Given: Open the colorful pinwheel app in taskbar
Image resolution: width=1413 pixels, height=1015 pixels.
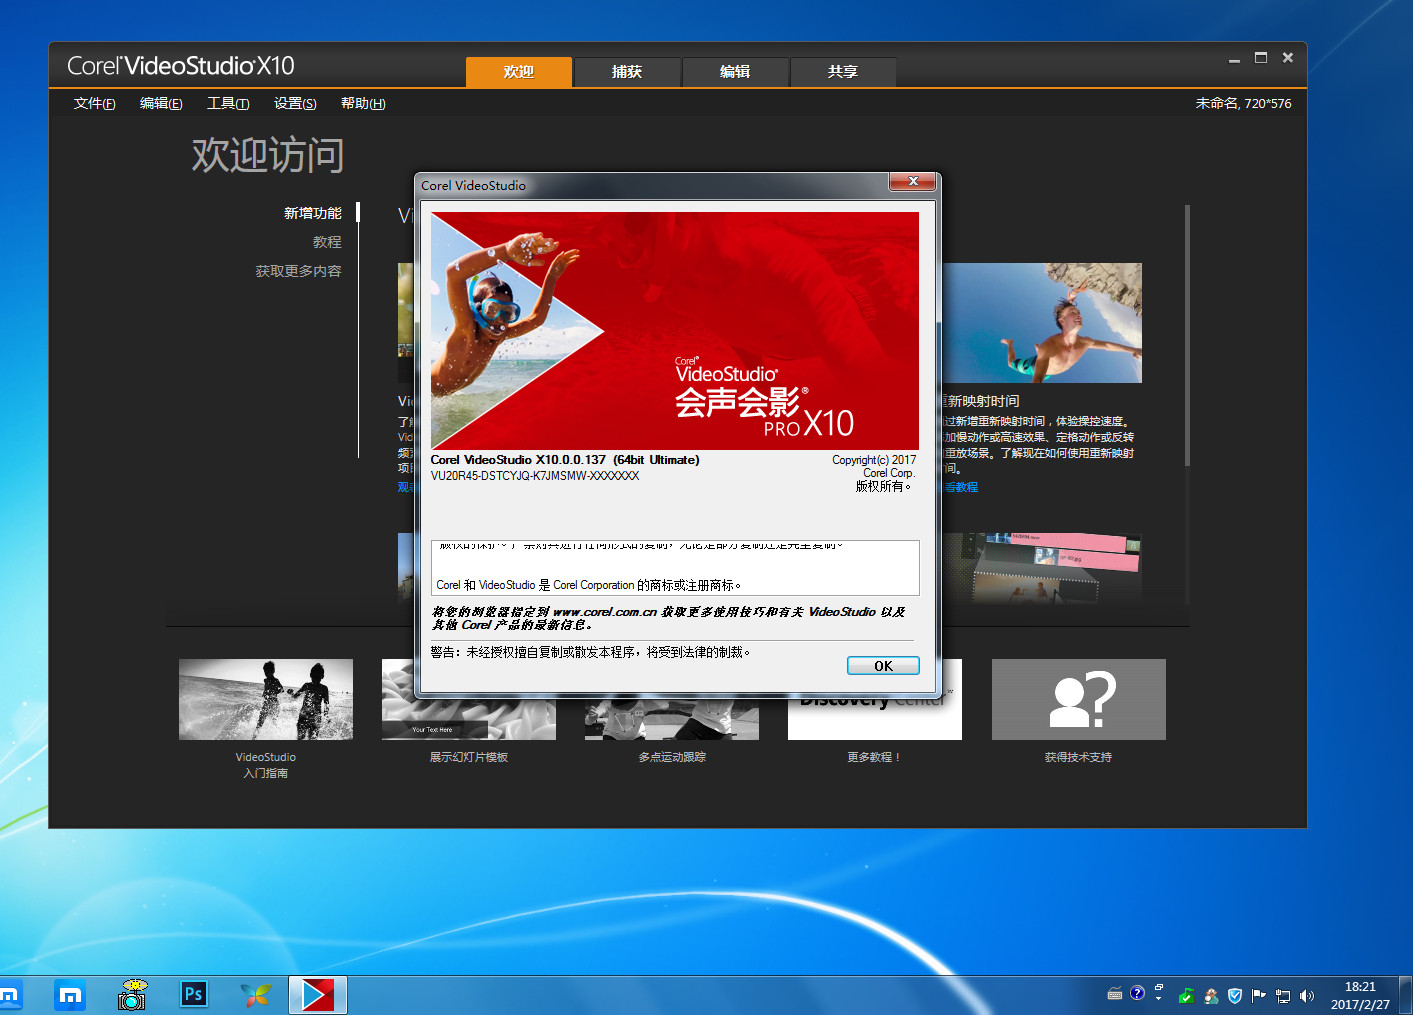Looking at the screenshot, I should click(x=256, y=995).
